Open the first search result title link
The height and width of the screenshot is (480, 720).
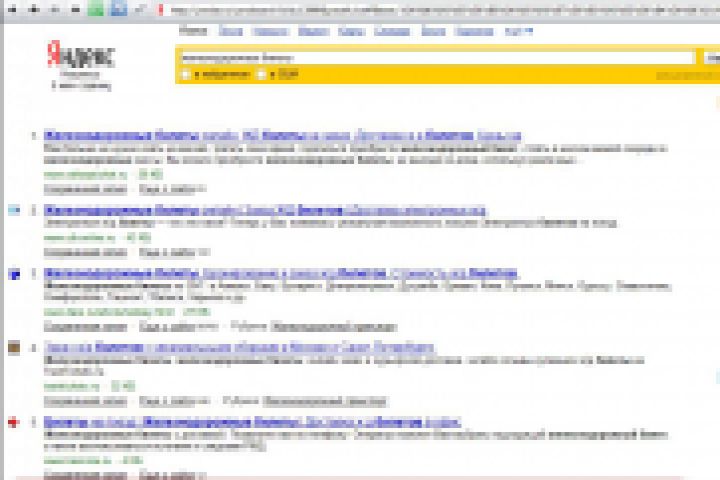(x=282, y=136)
